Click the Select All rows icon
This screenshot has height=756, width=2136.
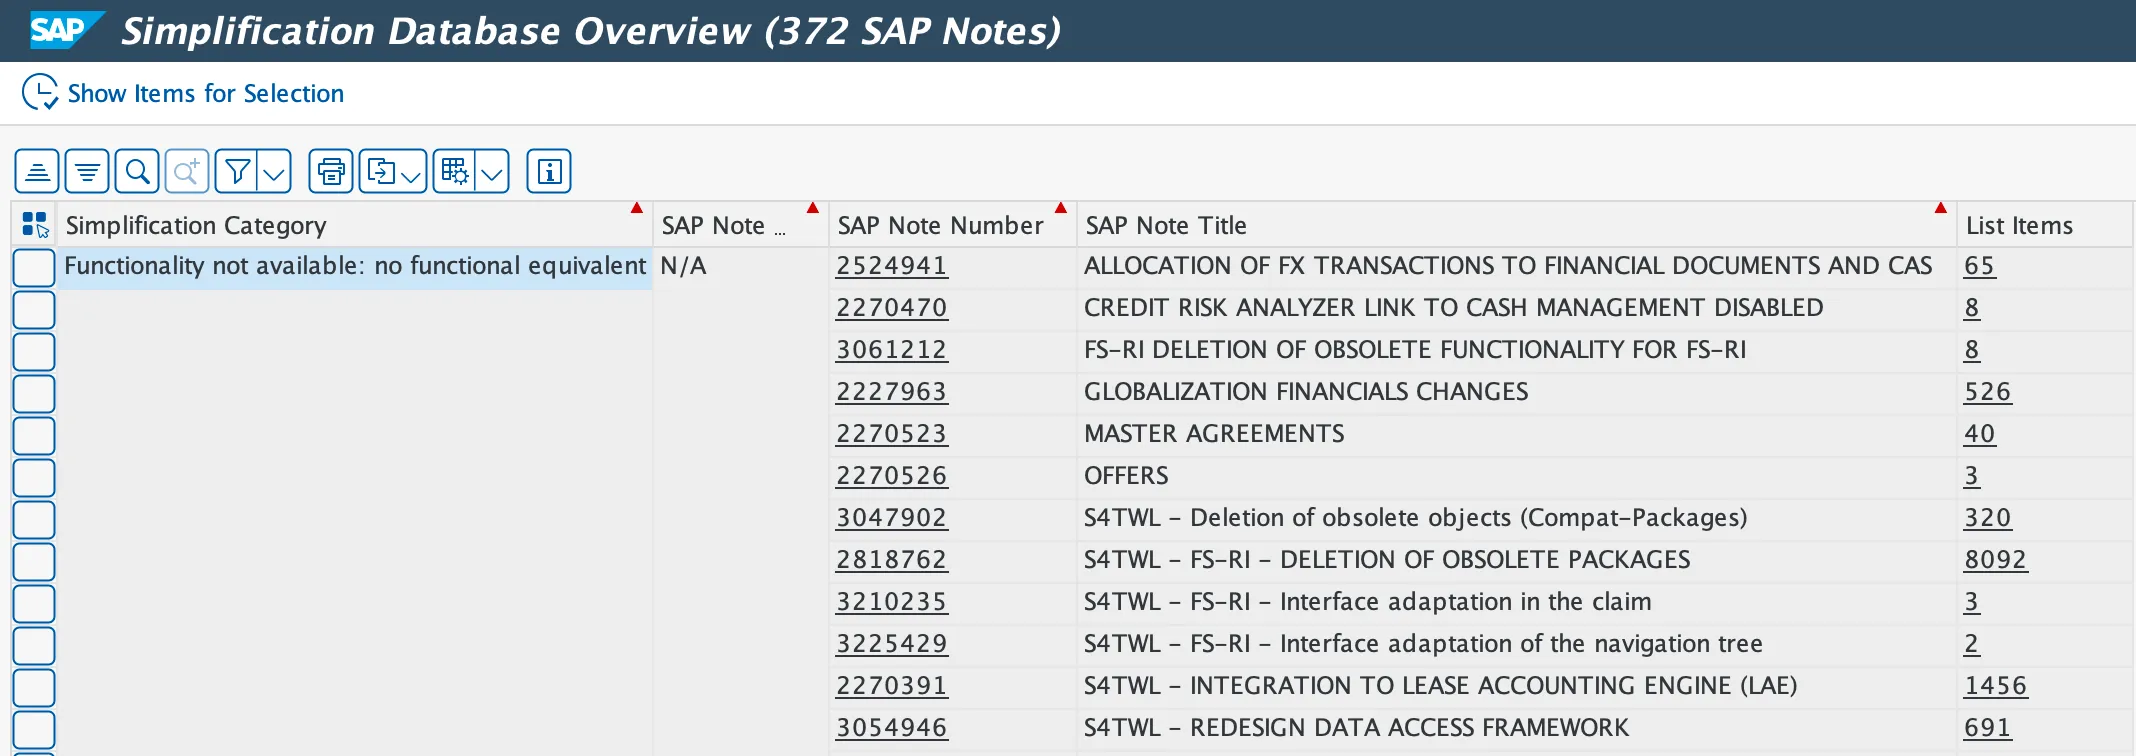(35, 225)
